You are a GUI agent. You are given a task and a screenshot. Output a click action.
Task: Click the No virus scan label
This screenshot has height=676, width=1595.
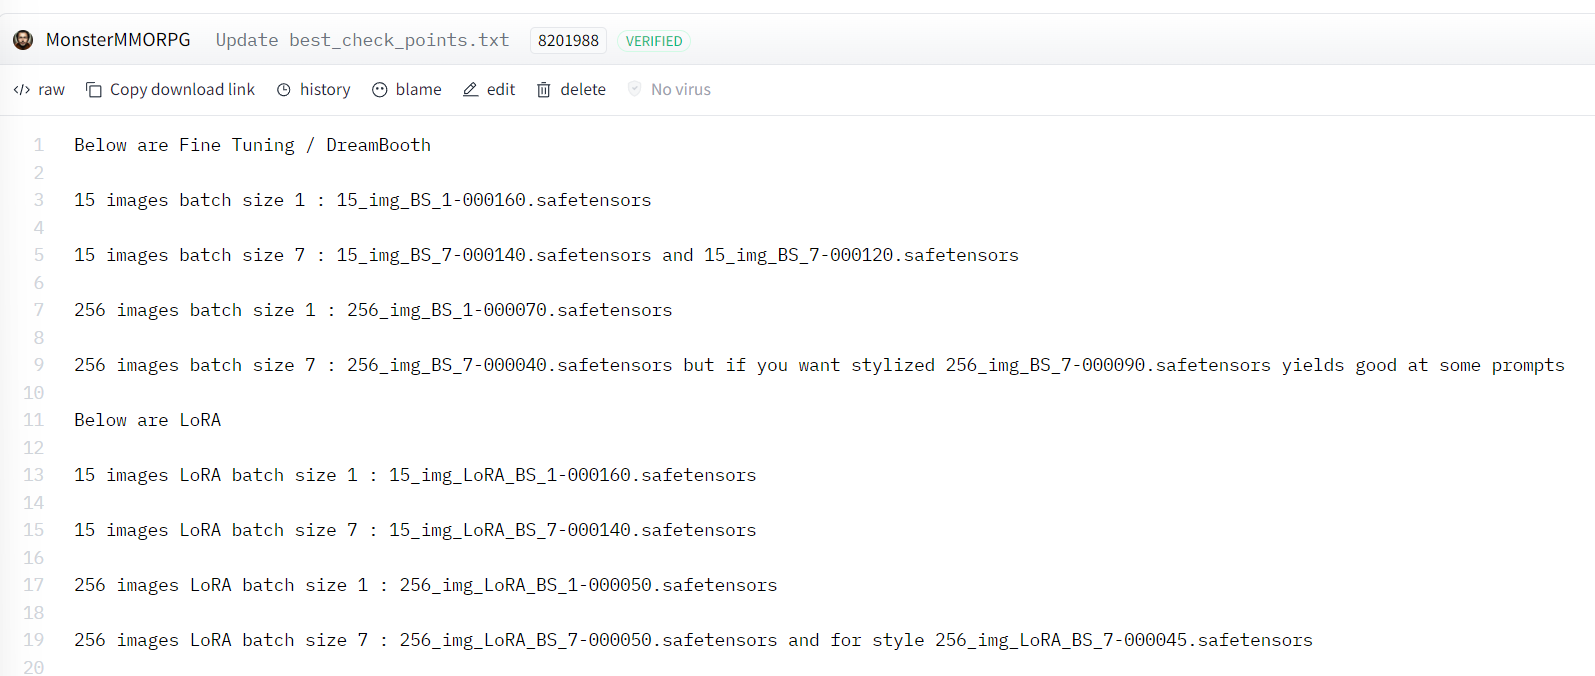pyautogui.click(x=681, y=90)
